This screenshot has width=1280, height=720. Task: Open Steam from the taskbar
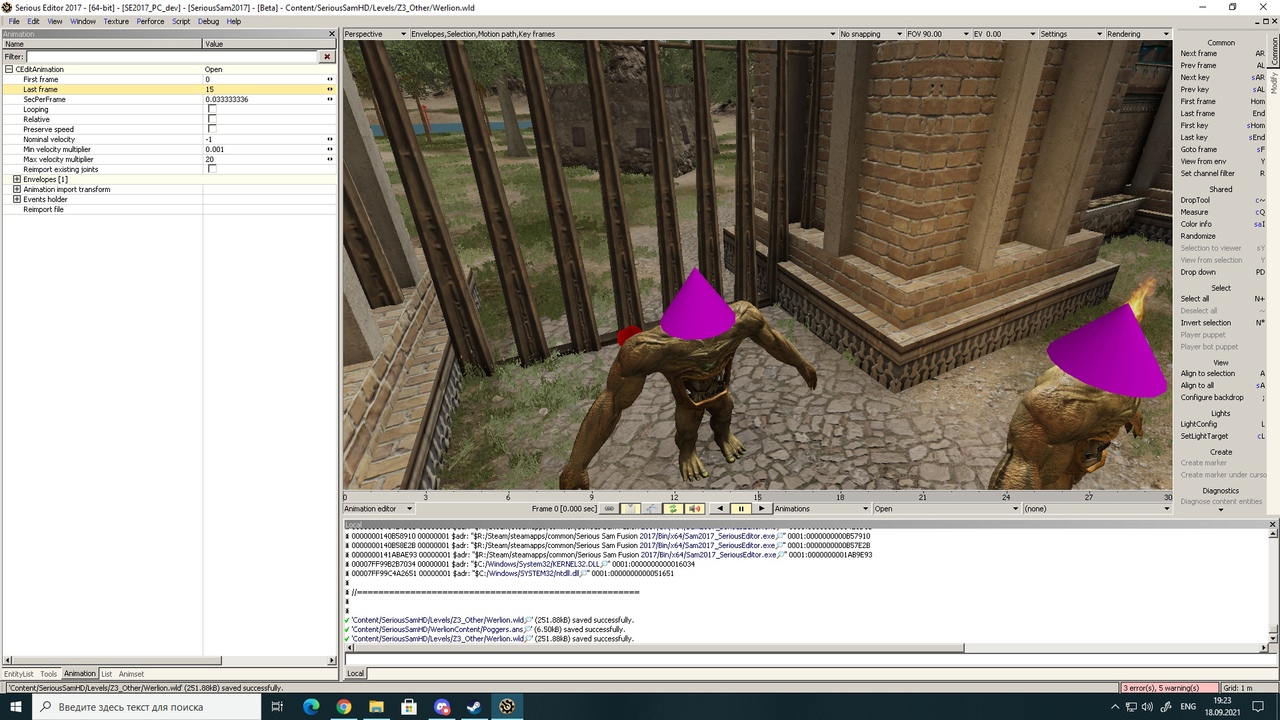474,707
